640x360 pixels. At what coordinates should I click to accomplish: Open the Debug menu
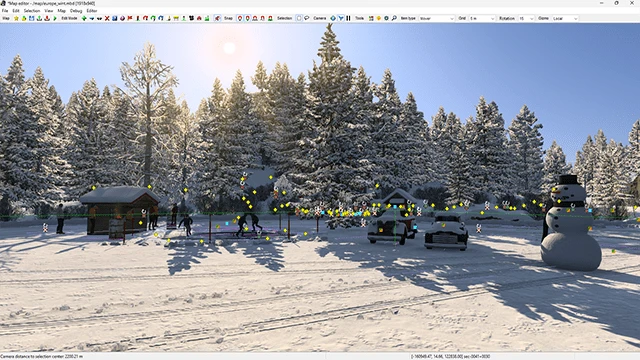coord(76,11)
